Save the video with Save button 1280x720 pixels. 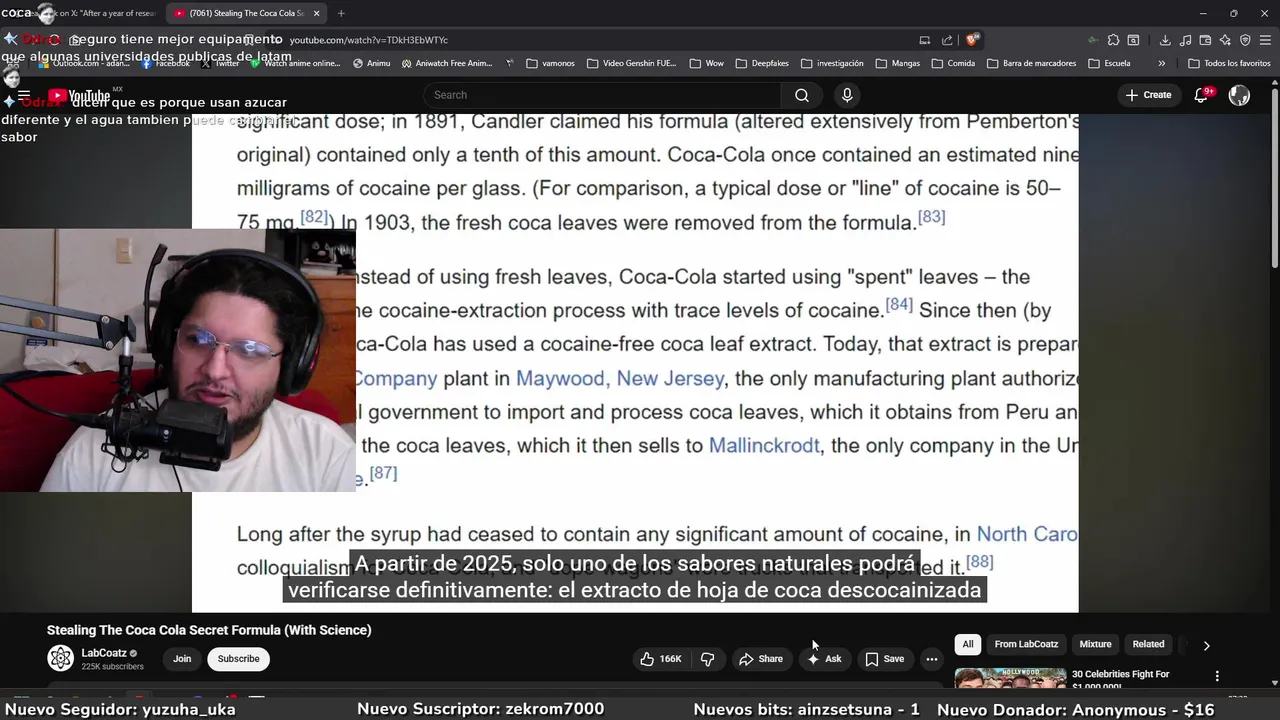[884, 659]
